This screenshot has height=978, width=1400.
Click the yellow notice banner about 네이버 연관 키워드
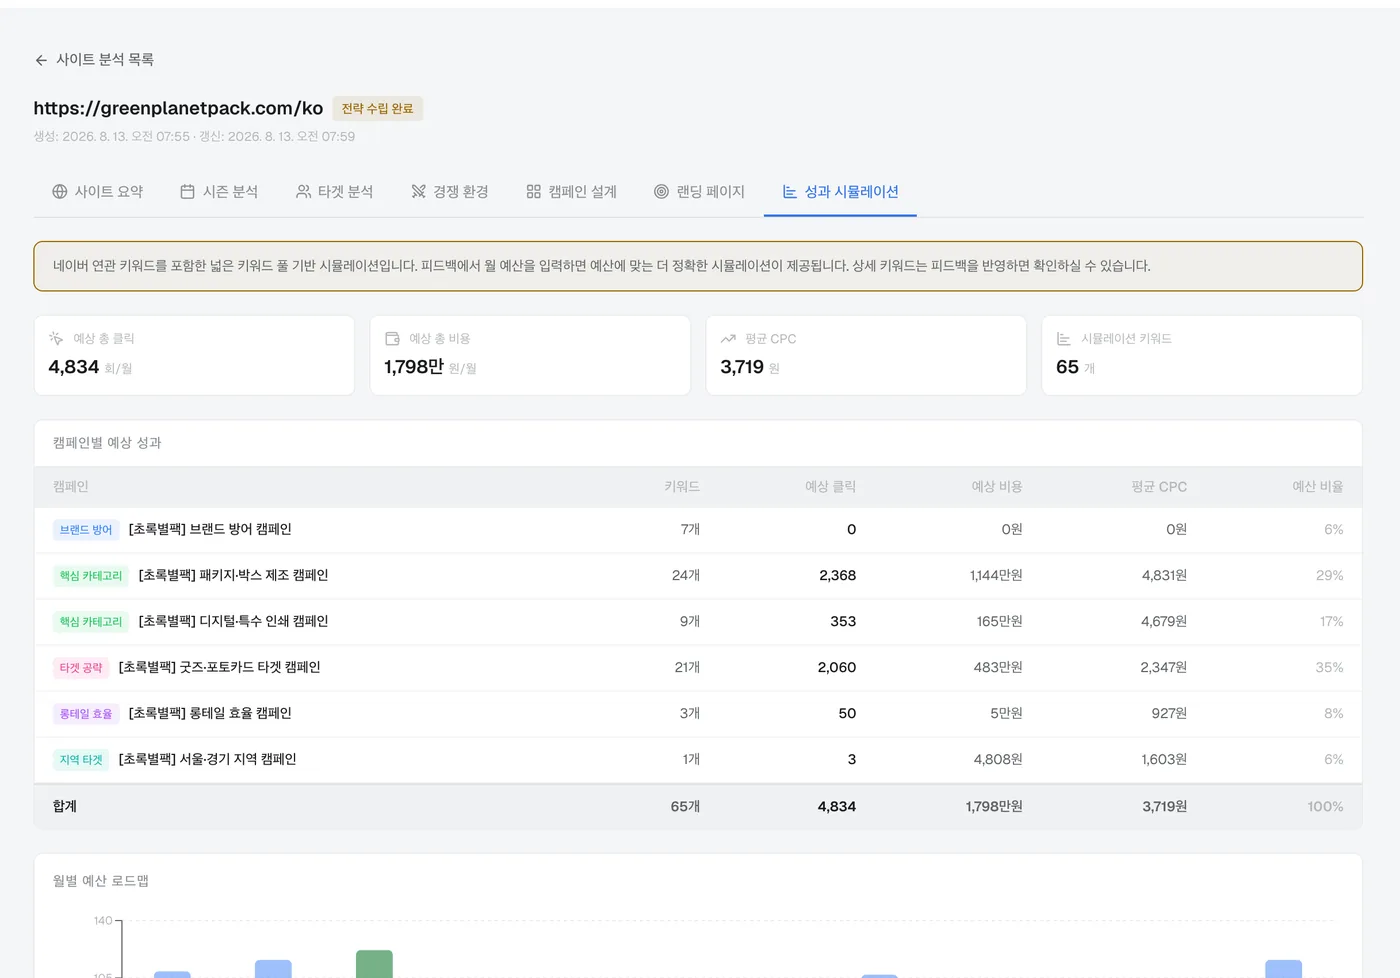click(698, 266)
